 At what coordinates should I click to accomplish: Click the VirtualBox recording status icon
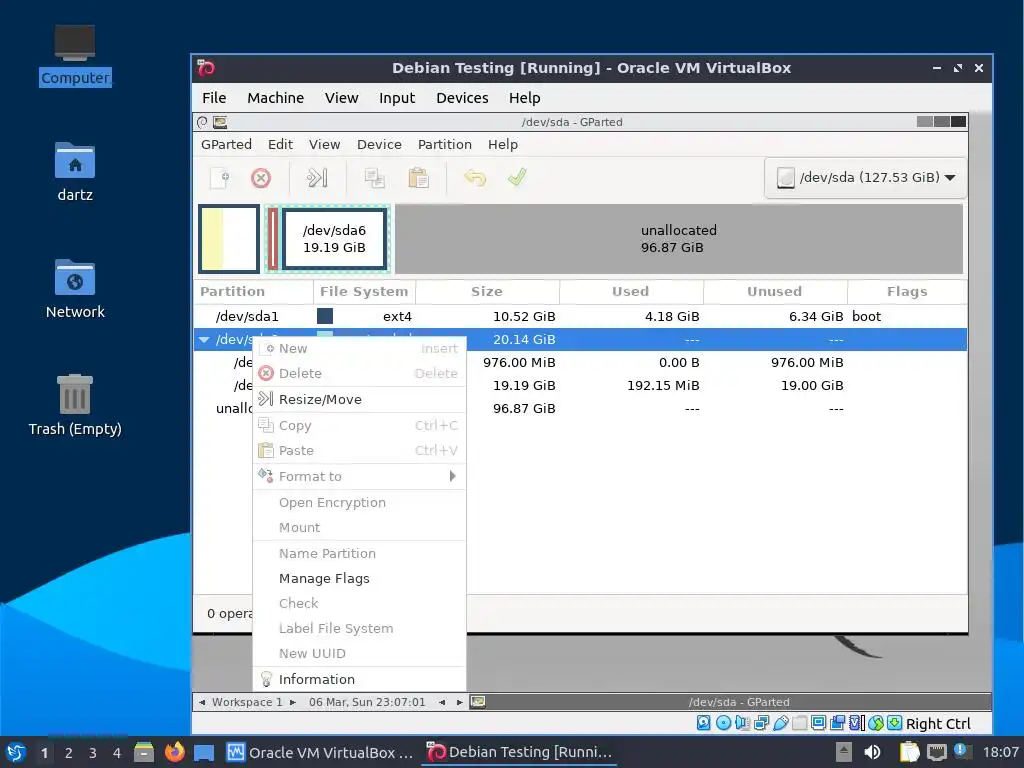click(837, 723)
